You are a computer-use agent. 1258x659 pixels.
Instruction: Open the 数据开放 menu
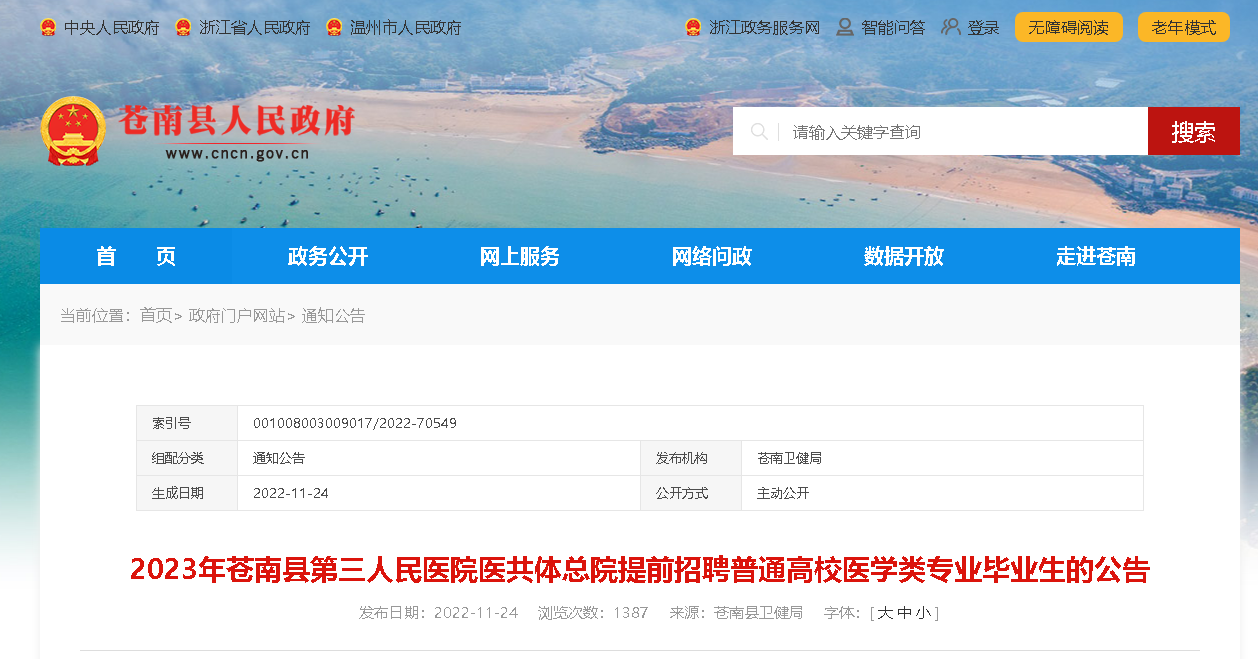pos(904,256)
